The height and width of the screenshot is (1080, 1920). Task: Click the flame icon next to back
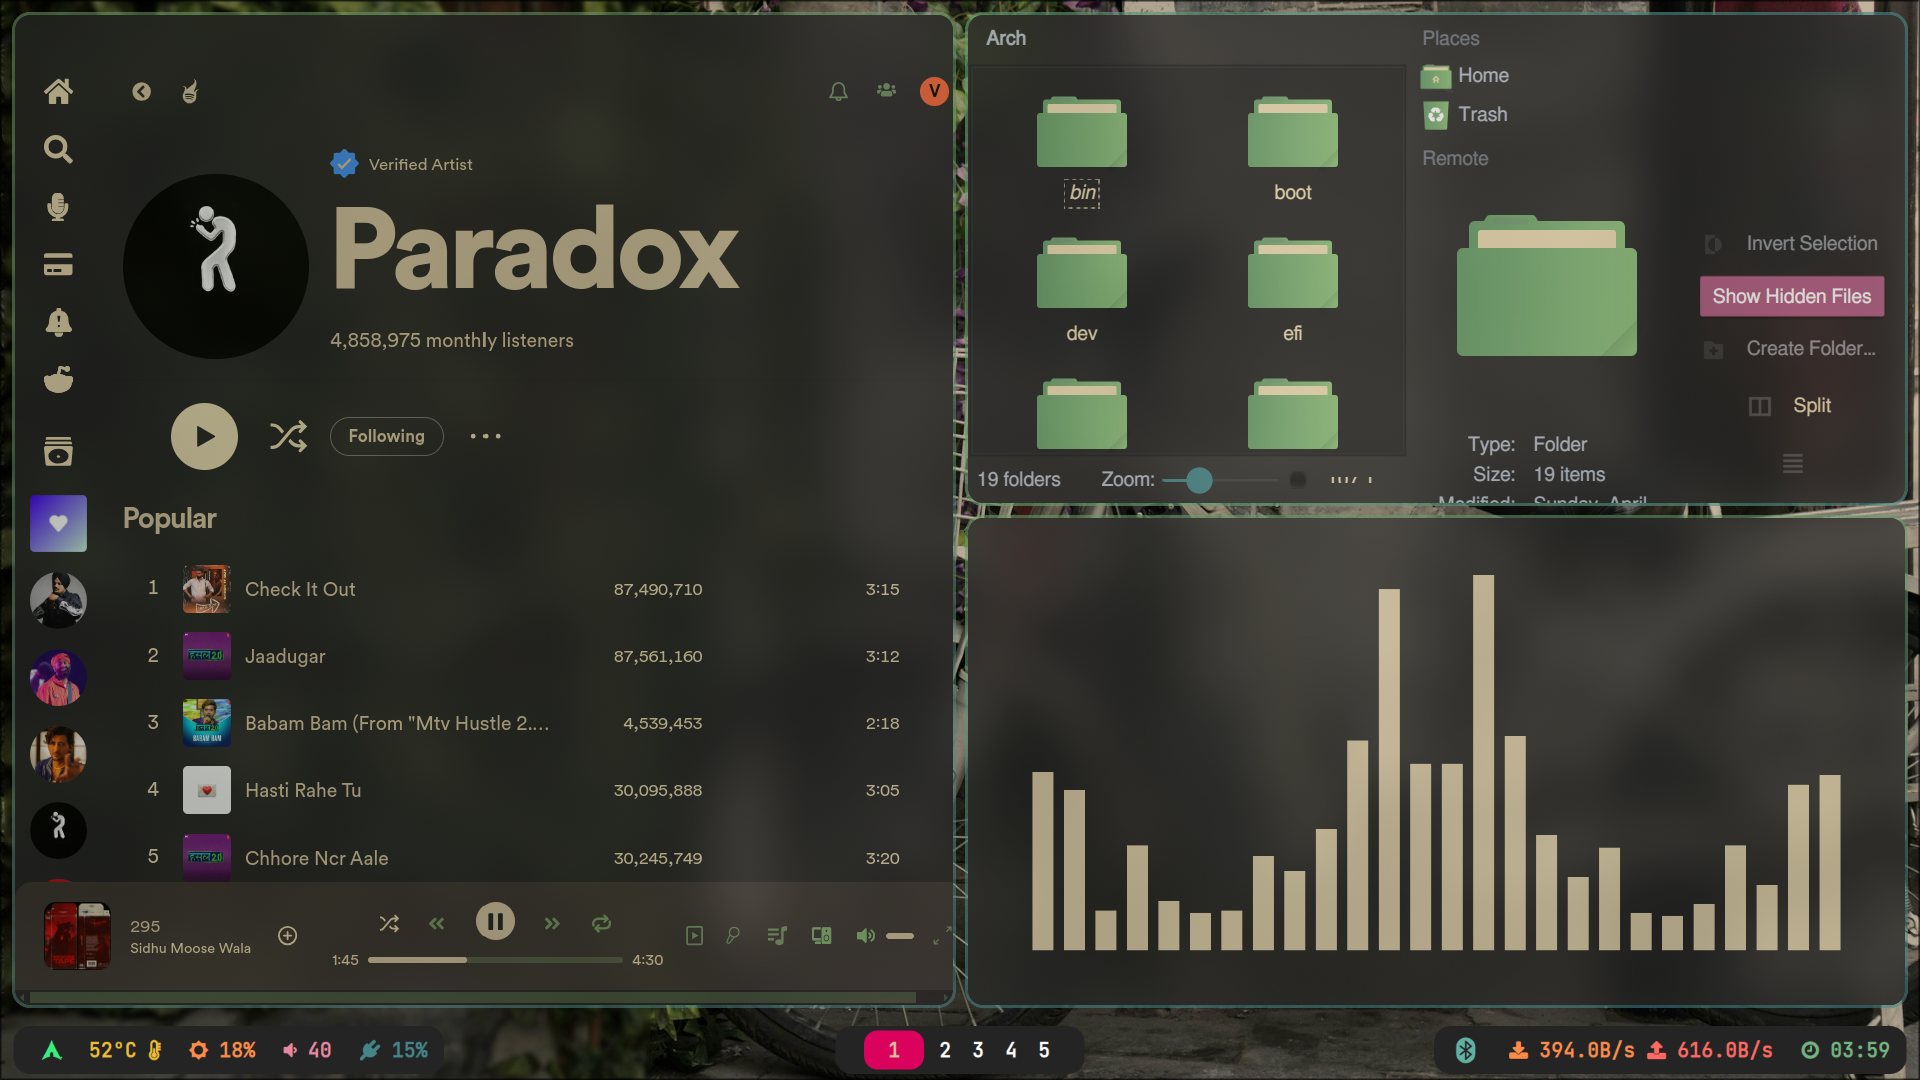pyautogui.click(x=190, y=92)
